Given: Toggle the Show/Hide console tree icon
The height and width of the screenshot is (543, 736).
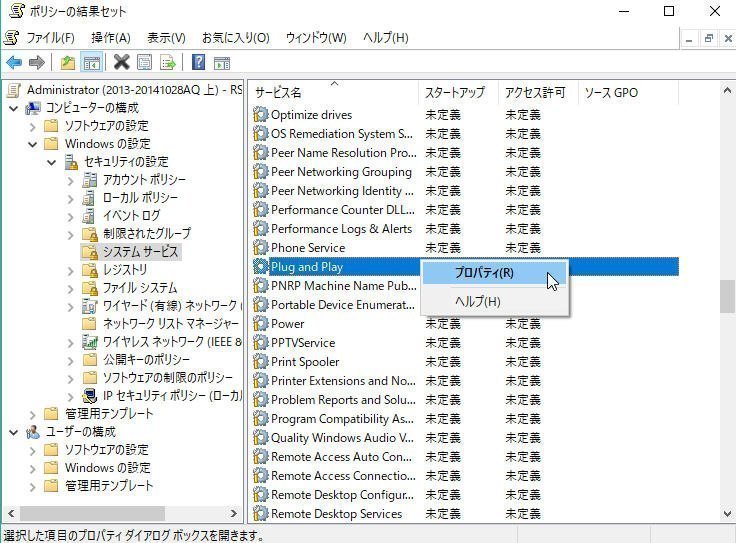Looking at the screenshot, I should [x=92, y=62].
